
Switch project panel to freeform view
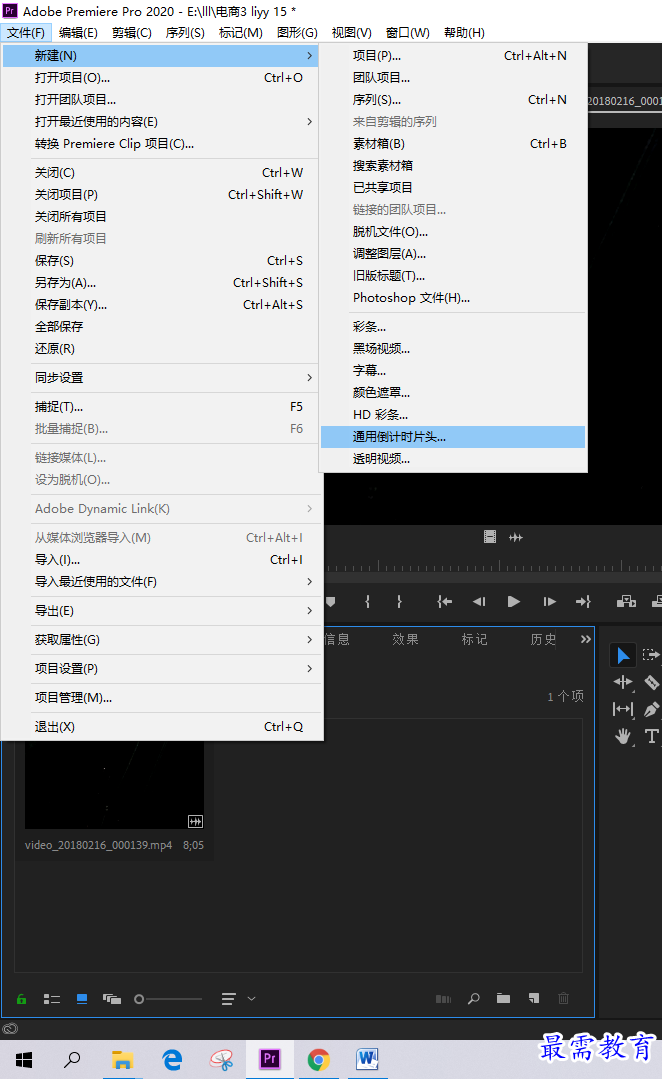tap(111, 998)
